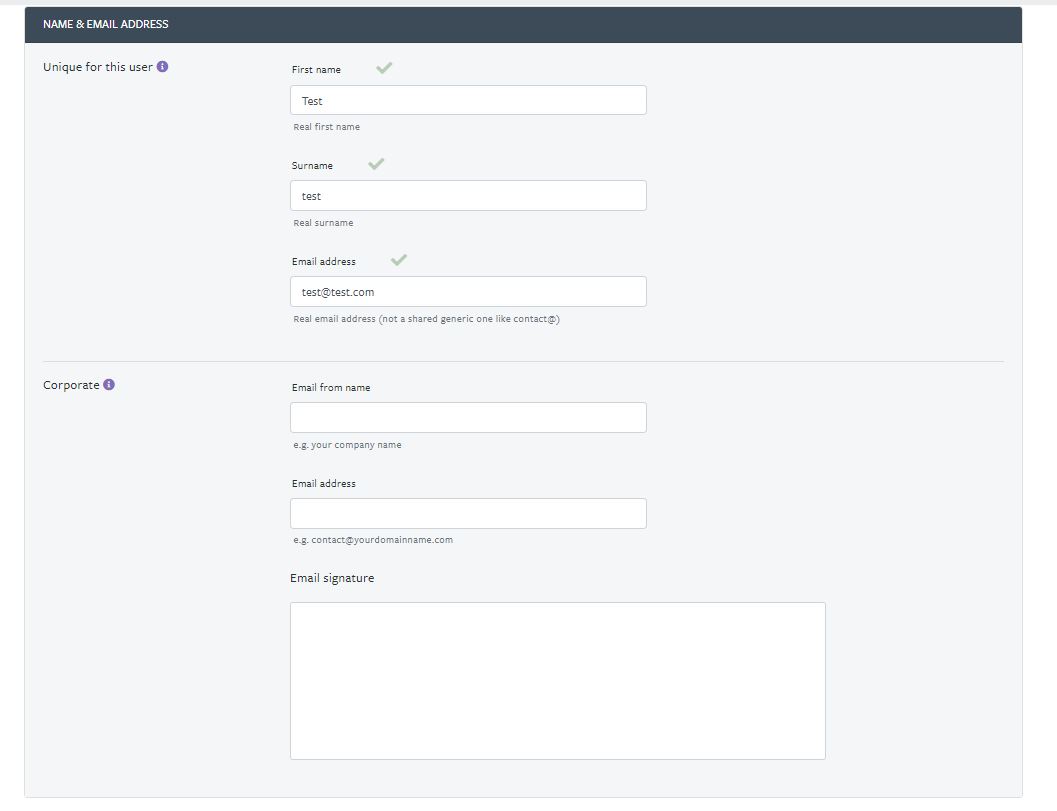Click the email field showing test@test.com

point(469,291)
